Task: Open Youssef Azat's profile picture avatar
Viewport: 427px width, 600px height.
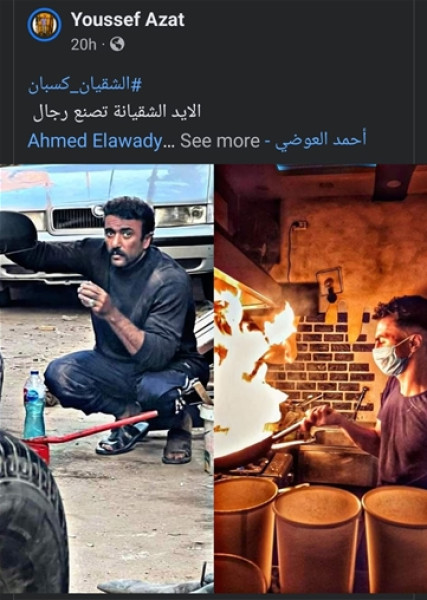Action: (44, 24)
